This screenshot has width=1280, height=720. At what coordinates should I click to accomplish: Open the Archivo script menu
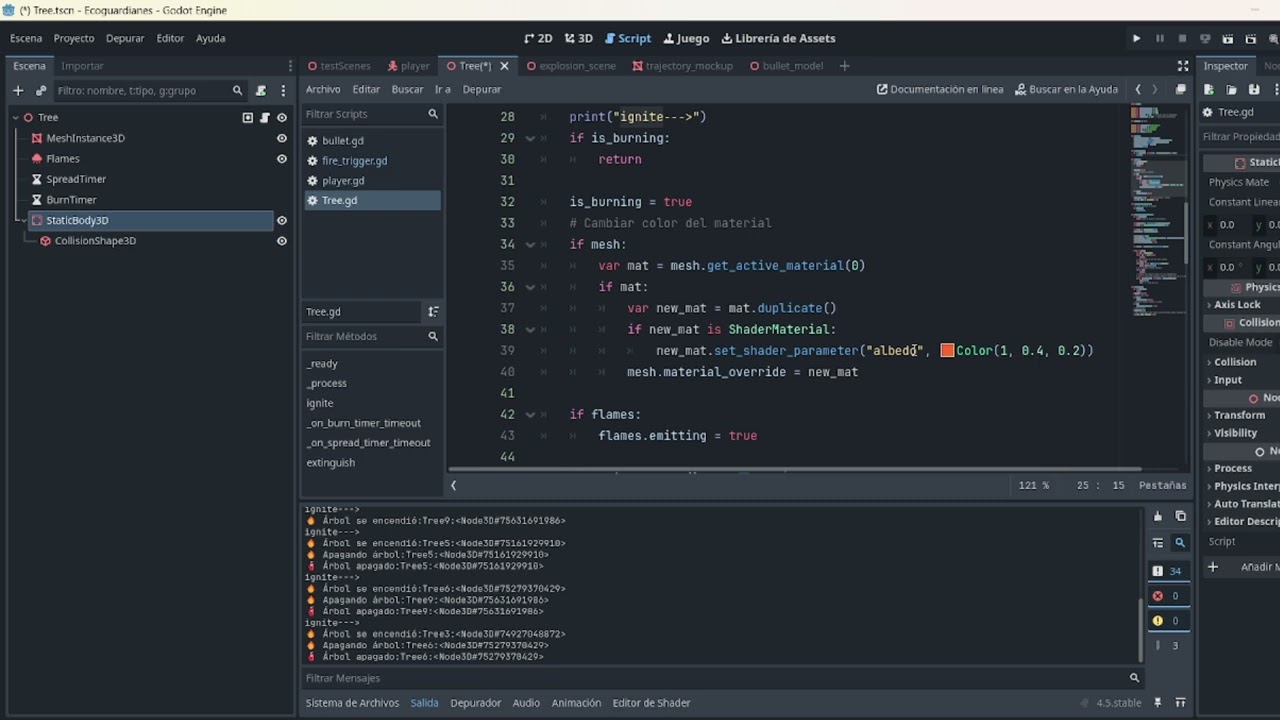(x=323, y=89)
